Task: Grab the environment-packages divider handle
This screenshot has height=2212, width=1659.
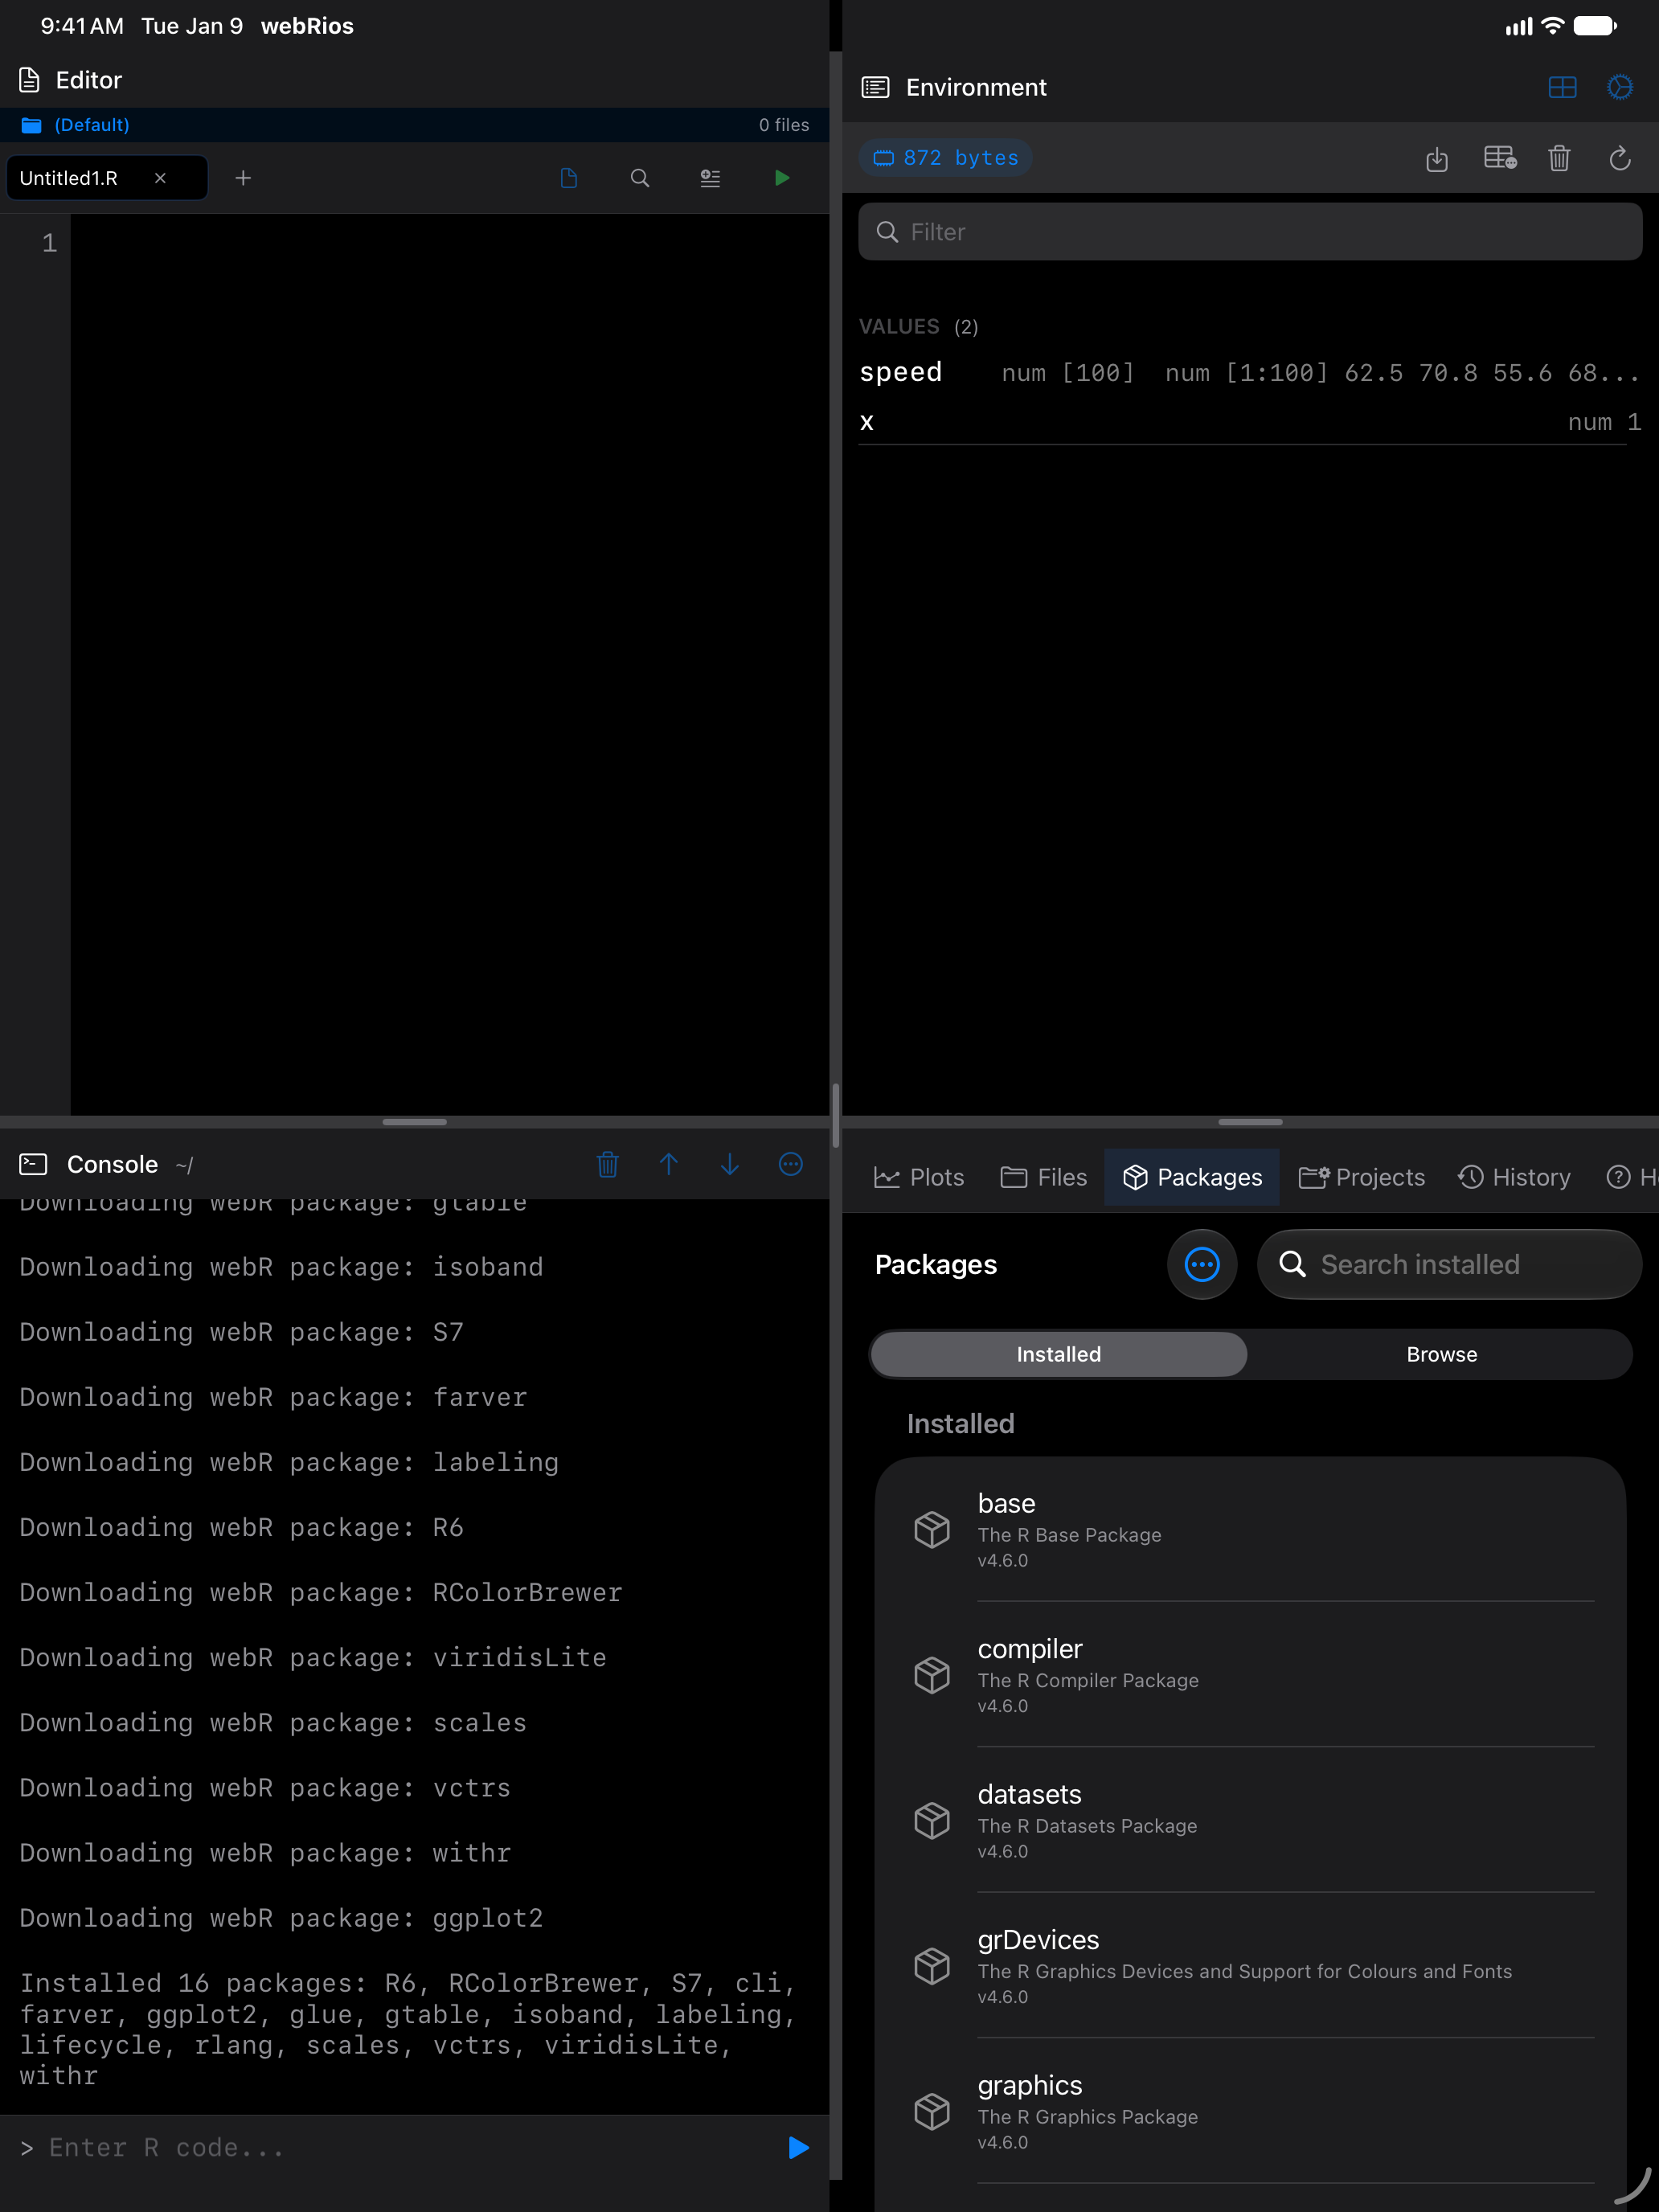Action: click(1250, 1122)
